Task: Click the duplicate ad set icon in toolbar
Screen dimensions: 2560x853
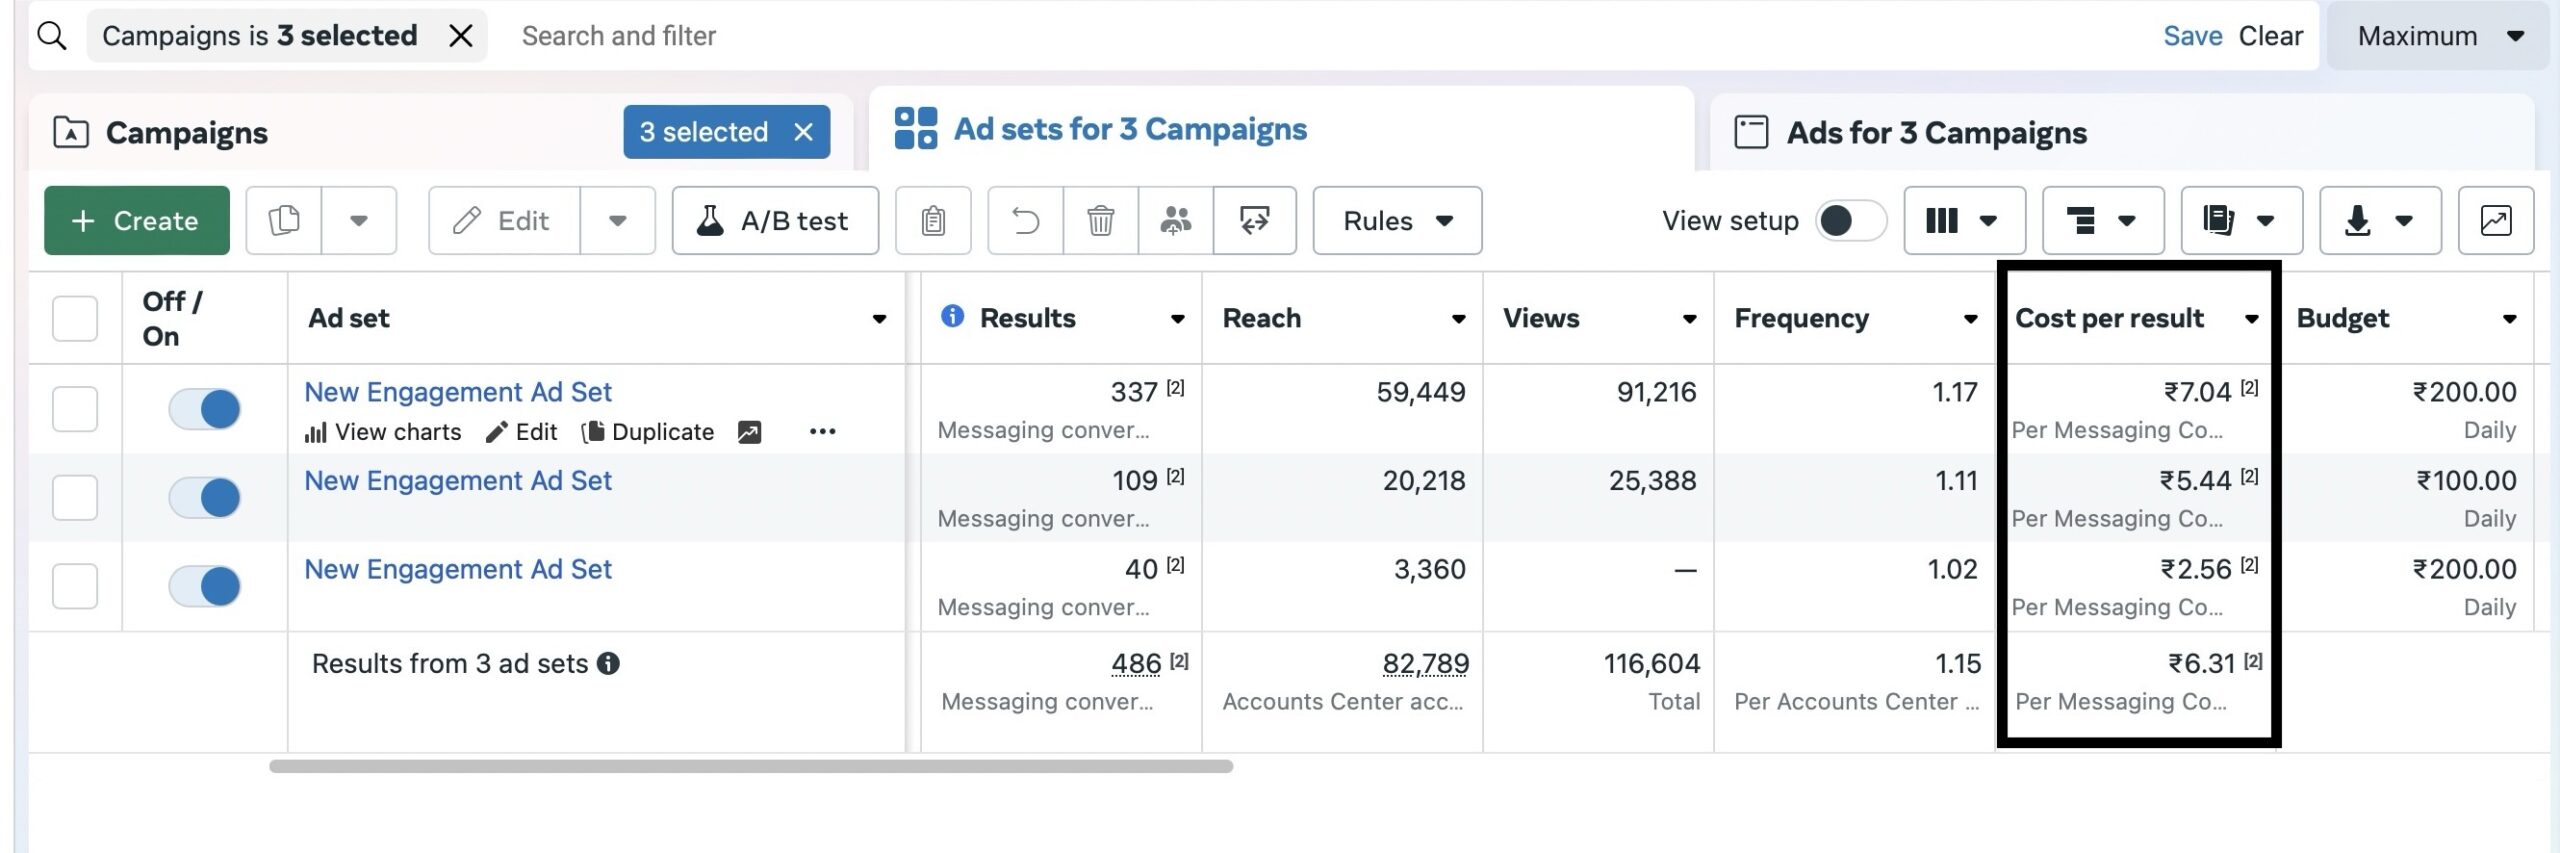Action: tap(284, 220)
